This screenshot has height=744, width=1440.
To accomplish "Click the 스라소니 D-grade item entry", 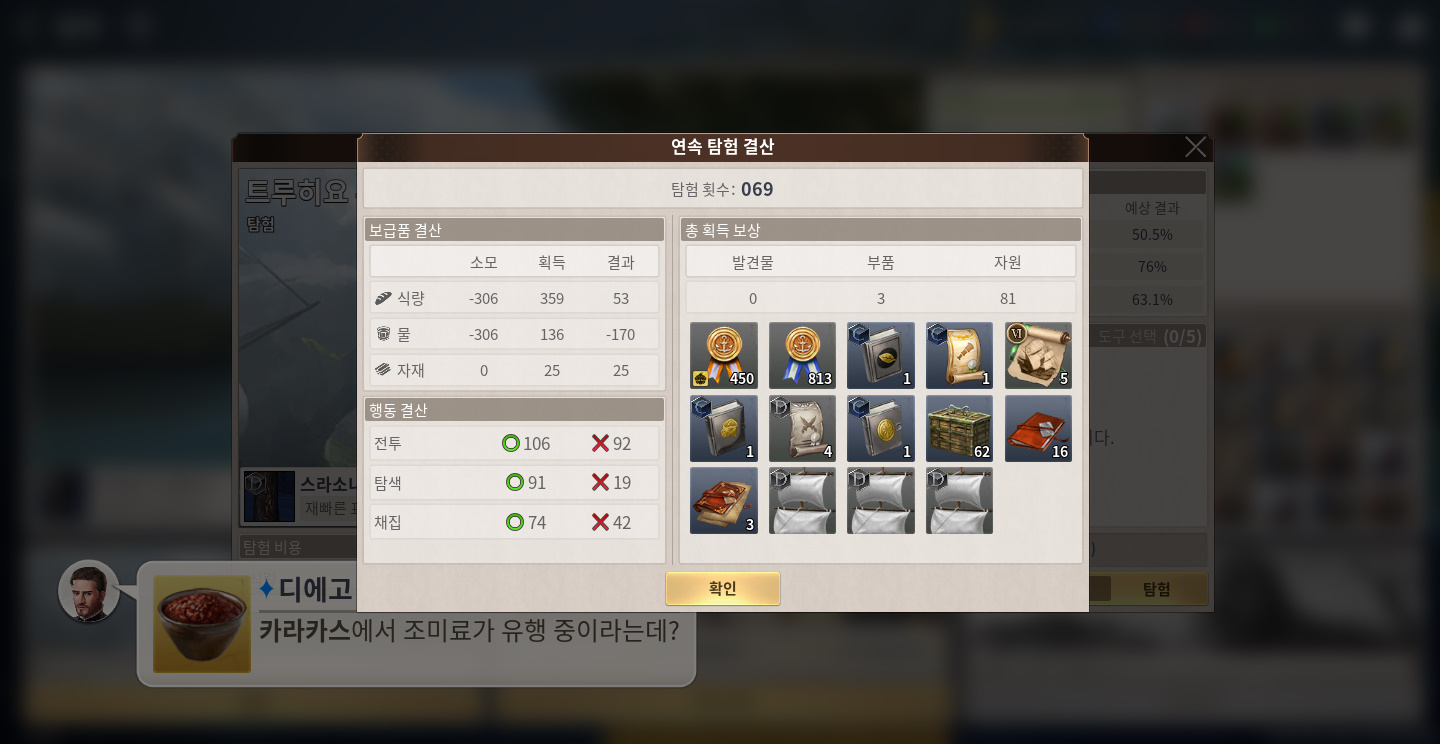I will [x=300, y=496].
